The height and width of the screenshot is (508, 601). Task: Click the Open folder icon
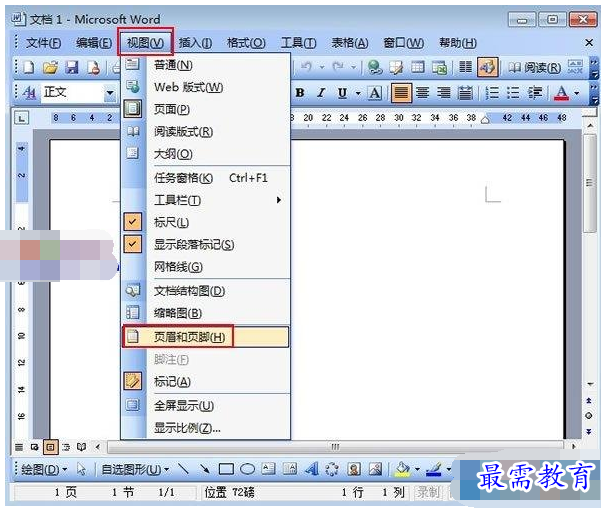pos(50,67)
